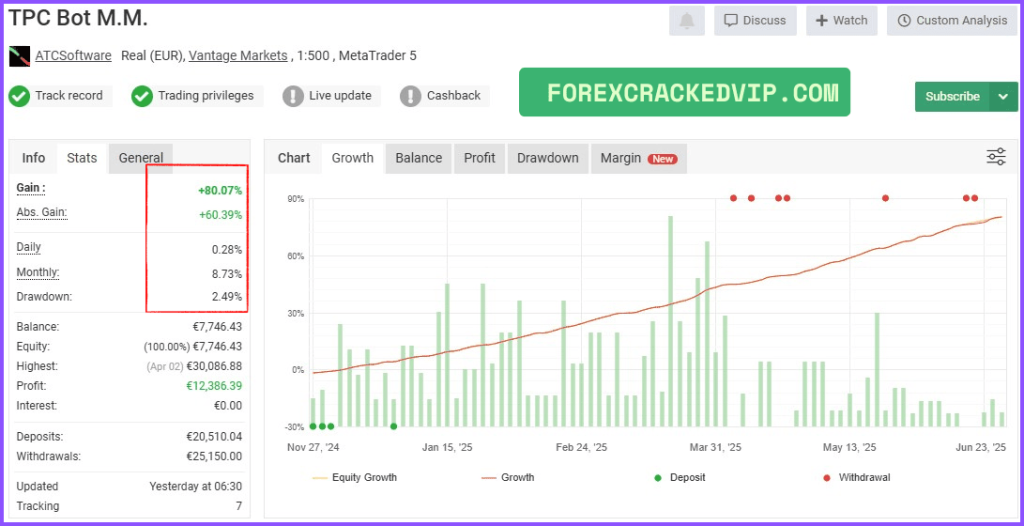This screenshot has width=1024, height=526.
Task: Click the TPC Bot M.M. title
Action: click(78, 18)
